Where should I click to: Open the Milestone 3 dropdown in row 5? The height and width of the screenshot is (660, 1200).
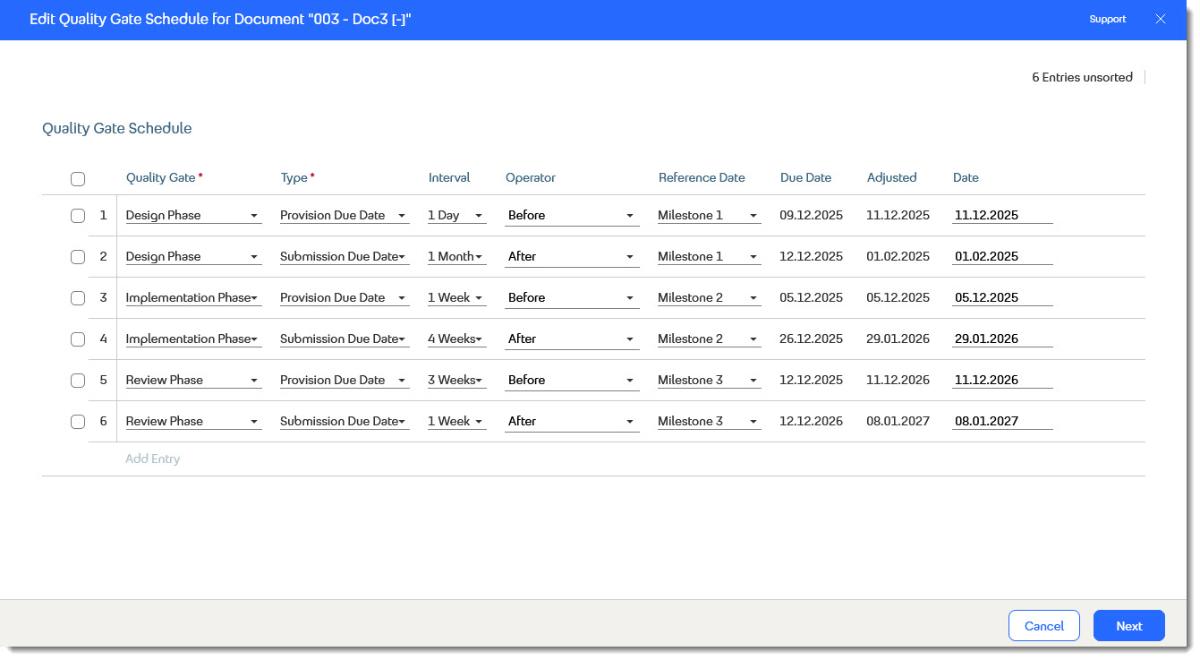pyautogui.click(x=709, y=380)
